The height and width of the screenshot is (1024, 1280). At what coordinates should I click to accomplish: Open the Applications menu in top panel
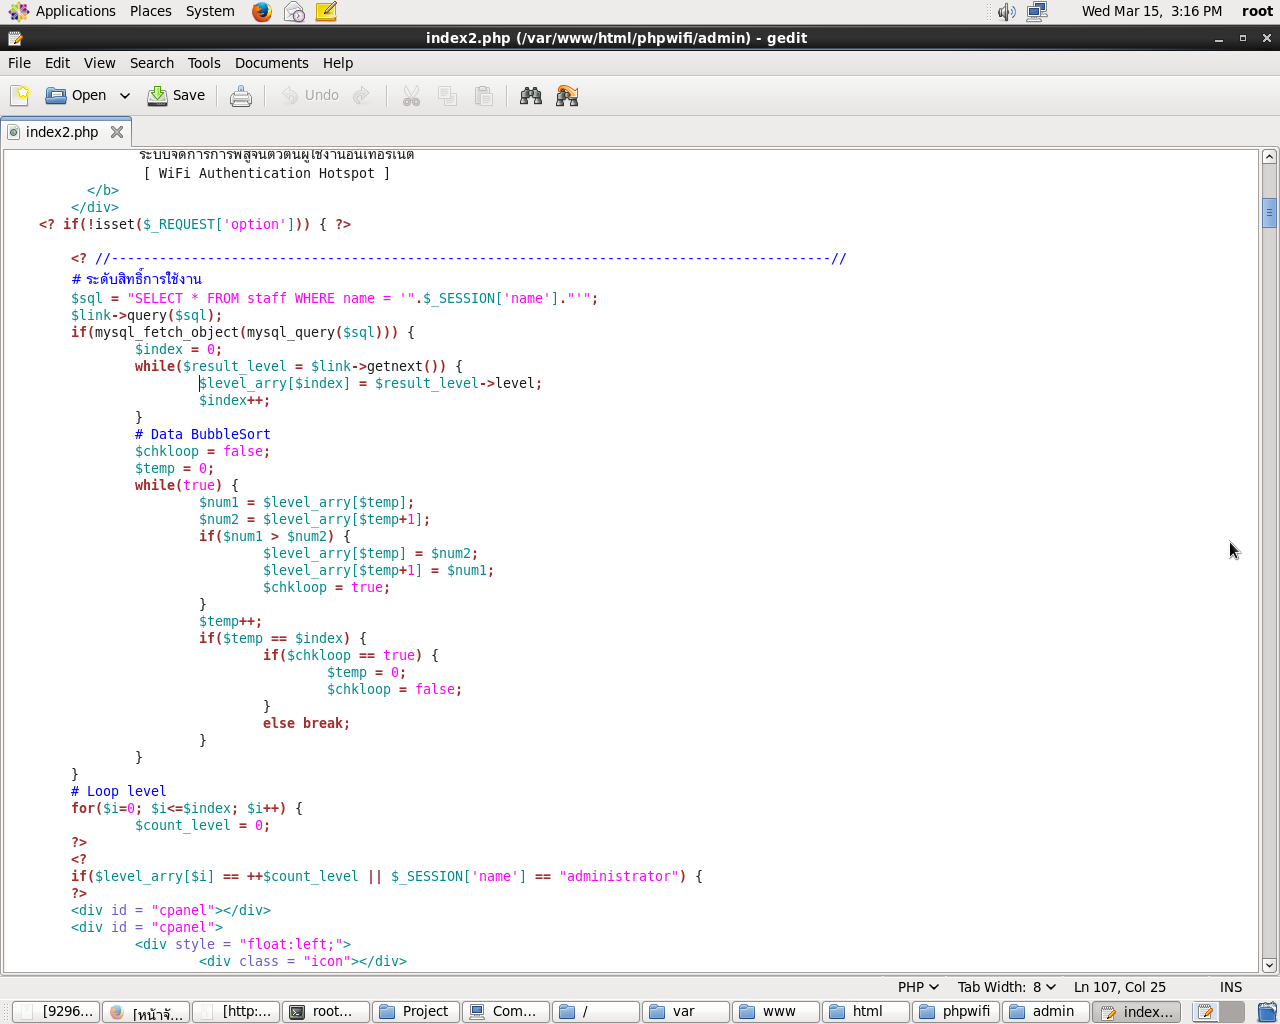pos(62,11)
